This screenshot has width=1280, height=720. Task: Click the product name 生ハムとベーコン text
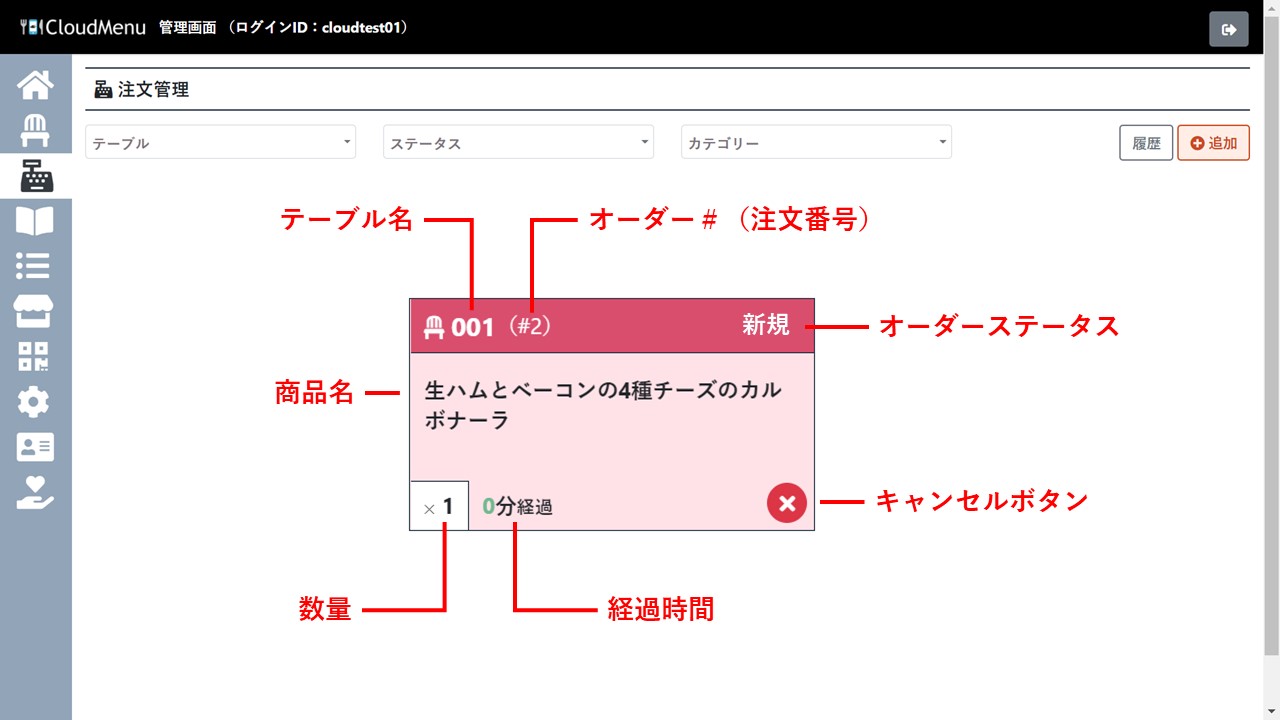(x=602, y=405)
